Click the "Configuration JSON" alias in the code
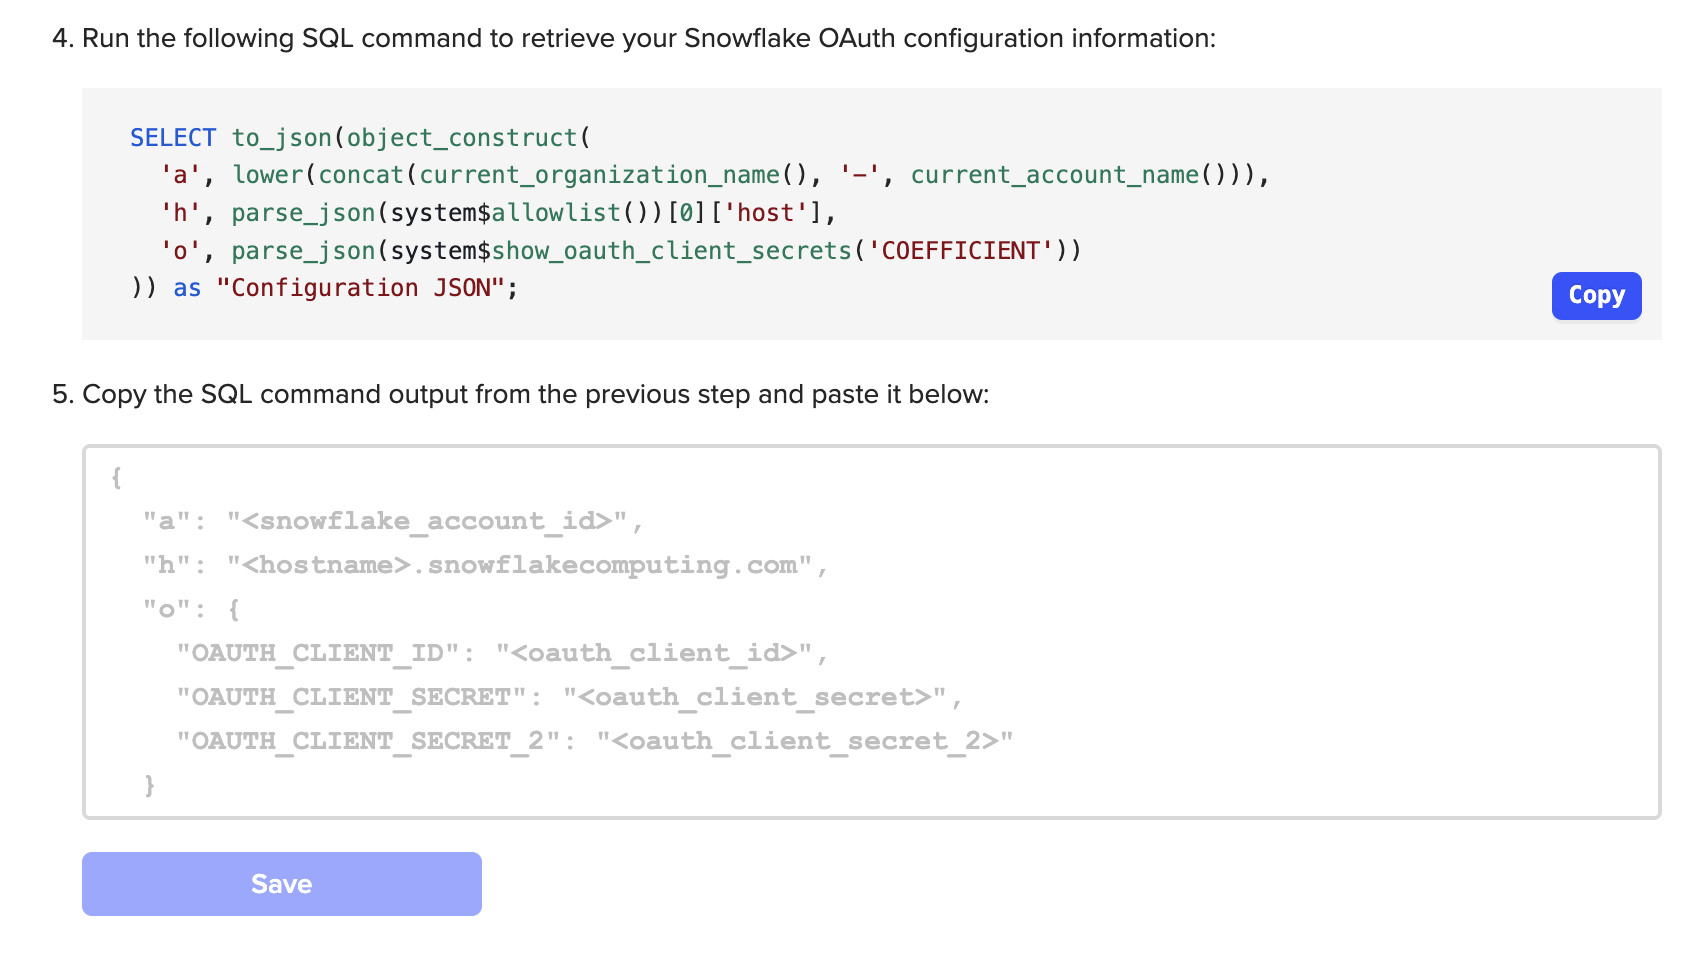Screen dimensions: 1698x958 (361, 289)
